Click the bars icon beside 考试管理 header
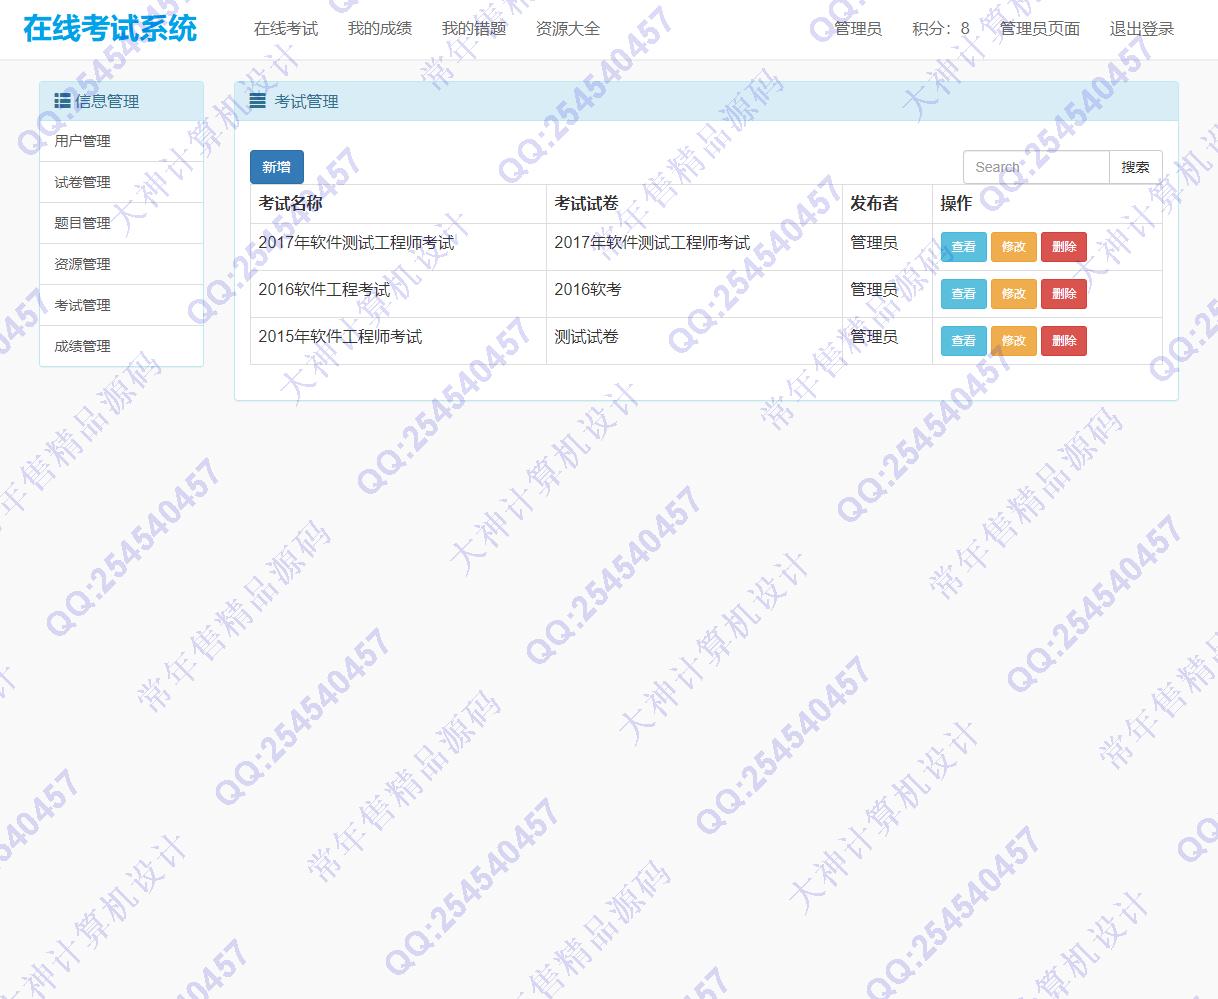Image resolution: width=1218 pixels, height=999 pixels. [258, 101]
